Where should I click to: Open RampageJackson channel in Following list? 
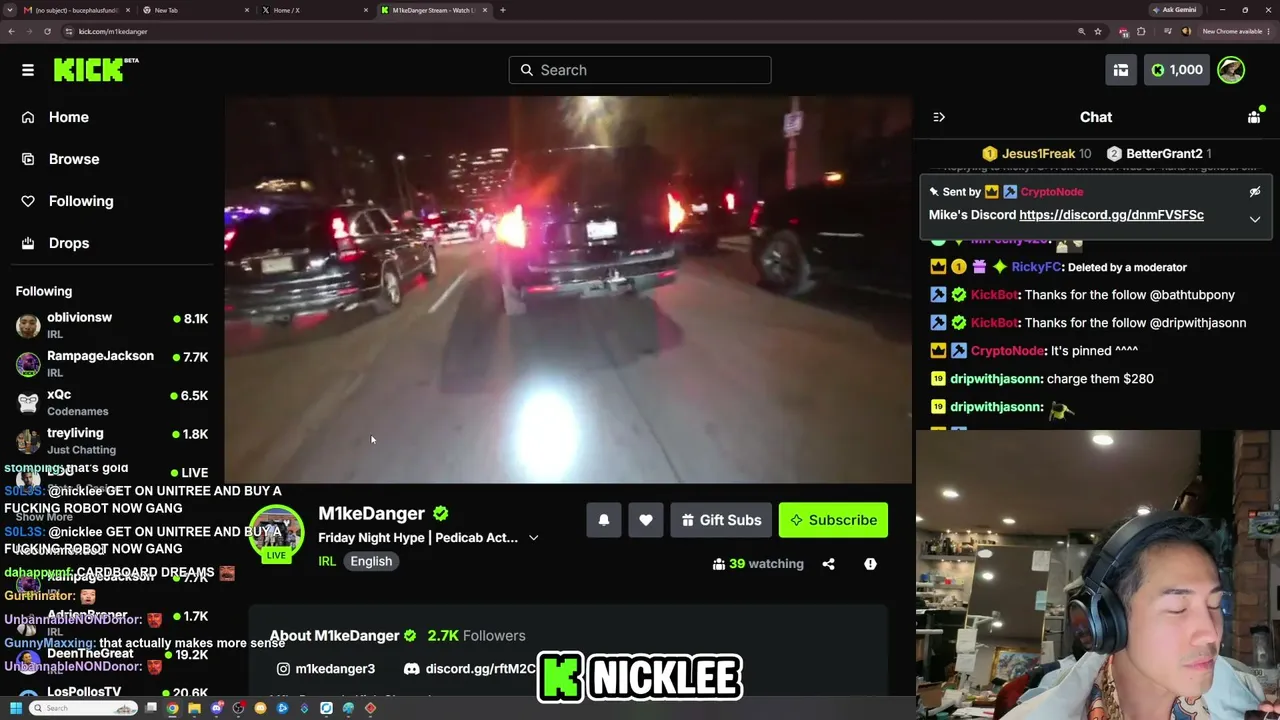112,364
